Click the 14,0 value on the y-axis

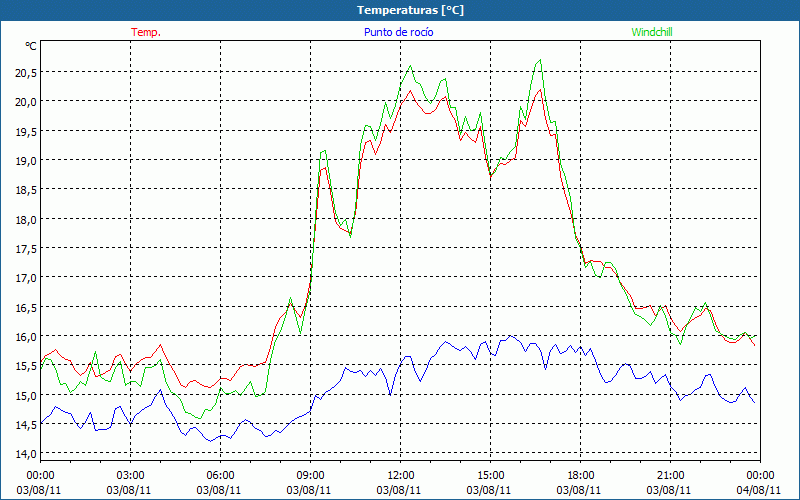26,454
